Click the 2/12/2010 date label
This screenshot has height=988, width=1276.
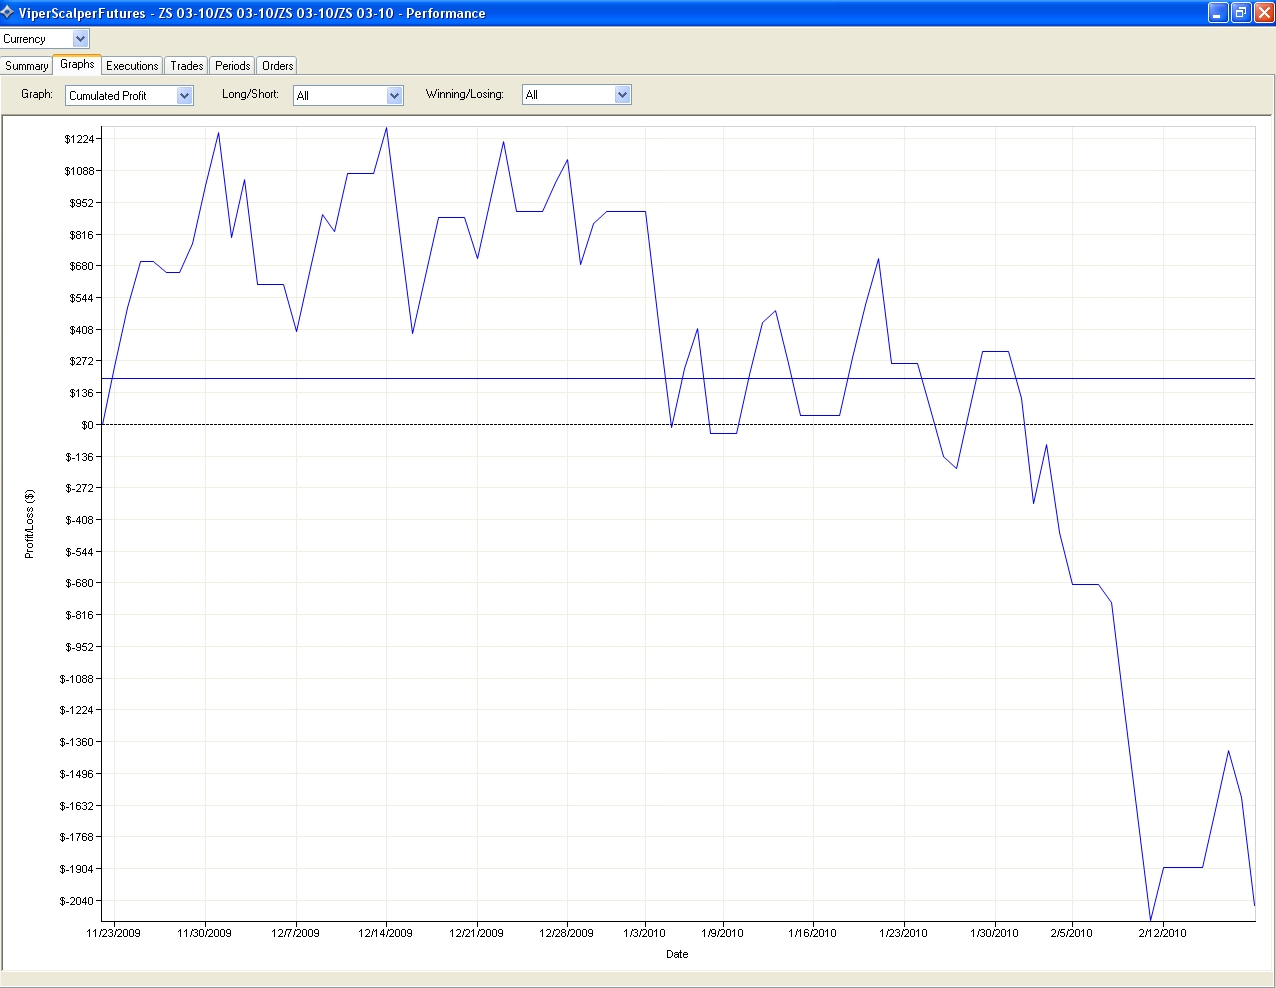[x=1163, y=933]
